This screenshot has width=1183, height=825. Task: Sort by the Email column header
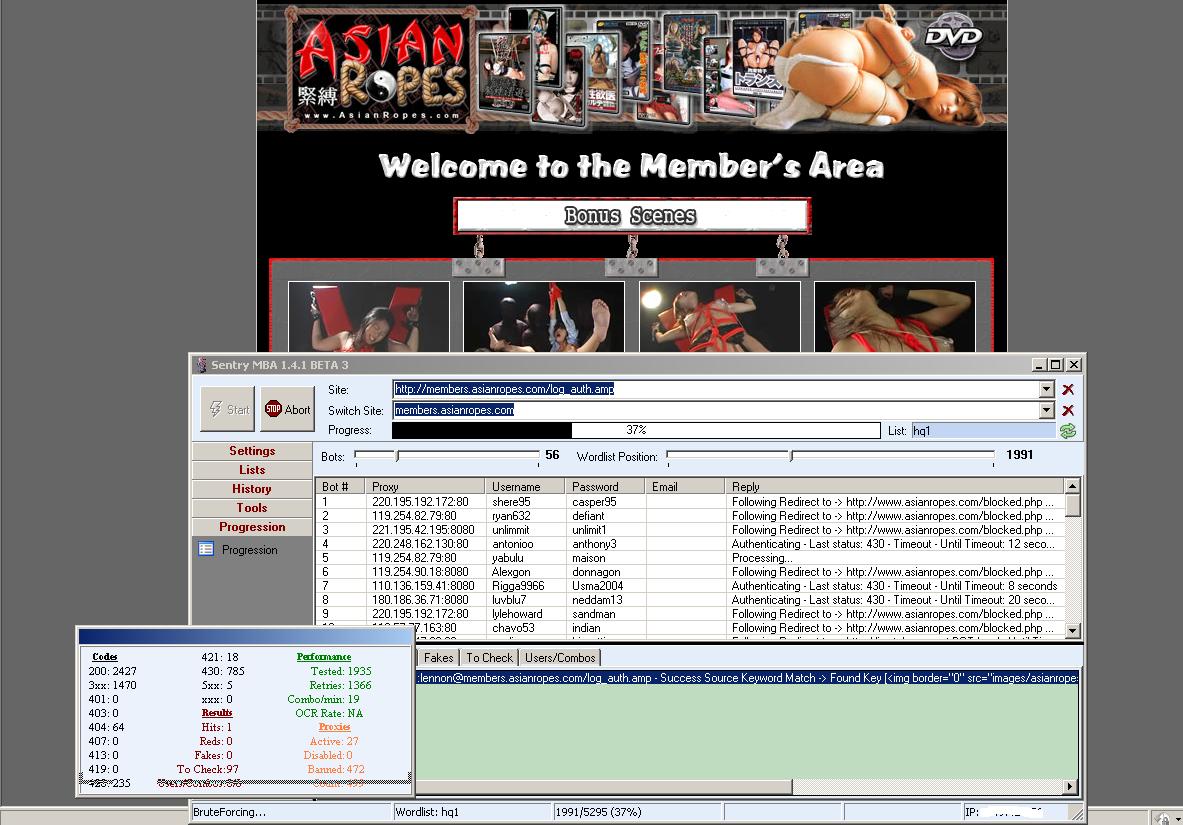[x=685, y=487]
